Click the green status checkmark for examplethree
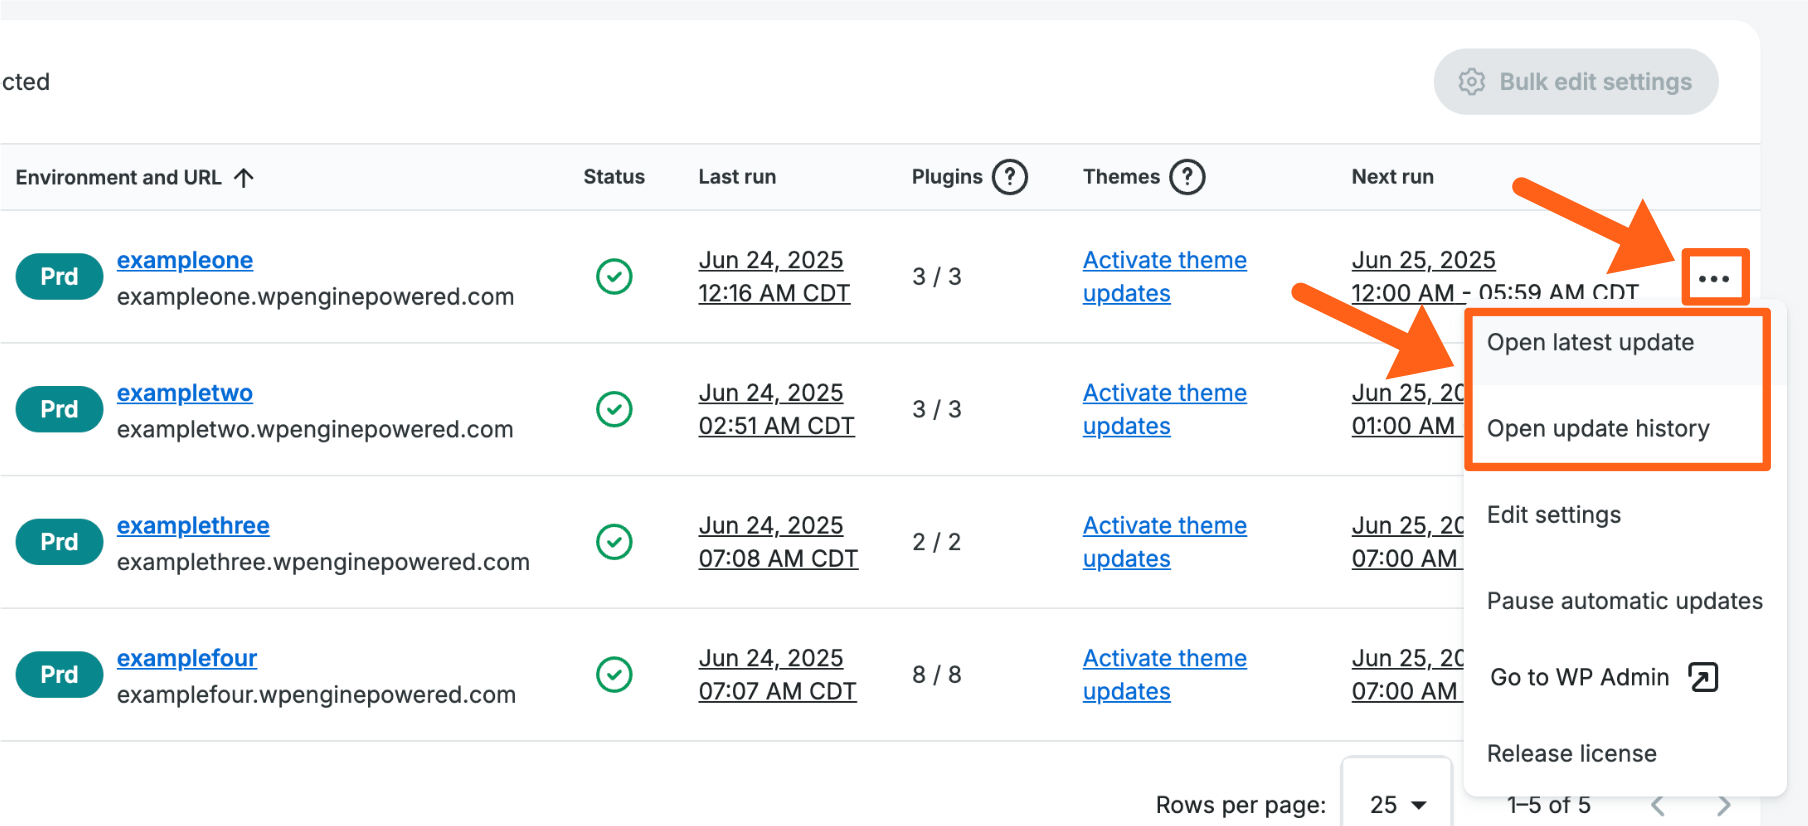This screenshot has height=826, width=1808. (614, 541)
